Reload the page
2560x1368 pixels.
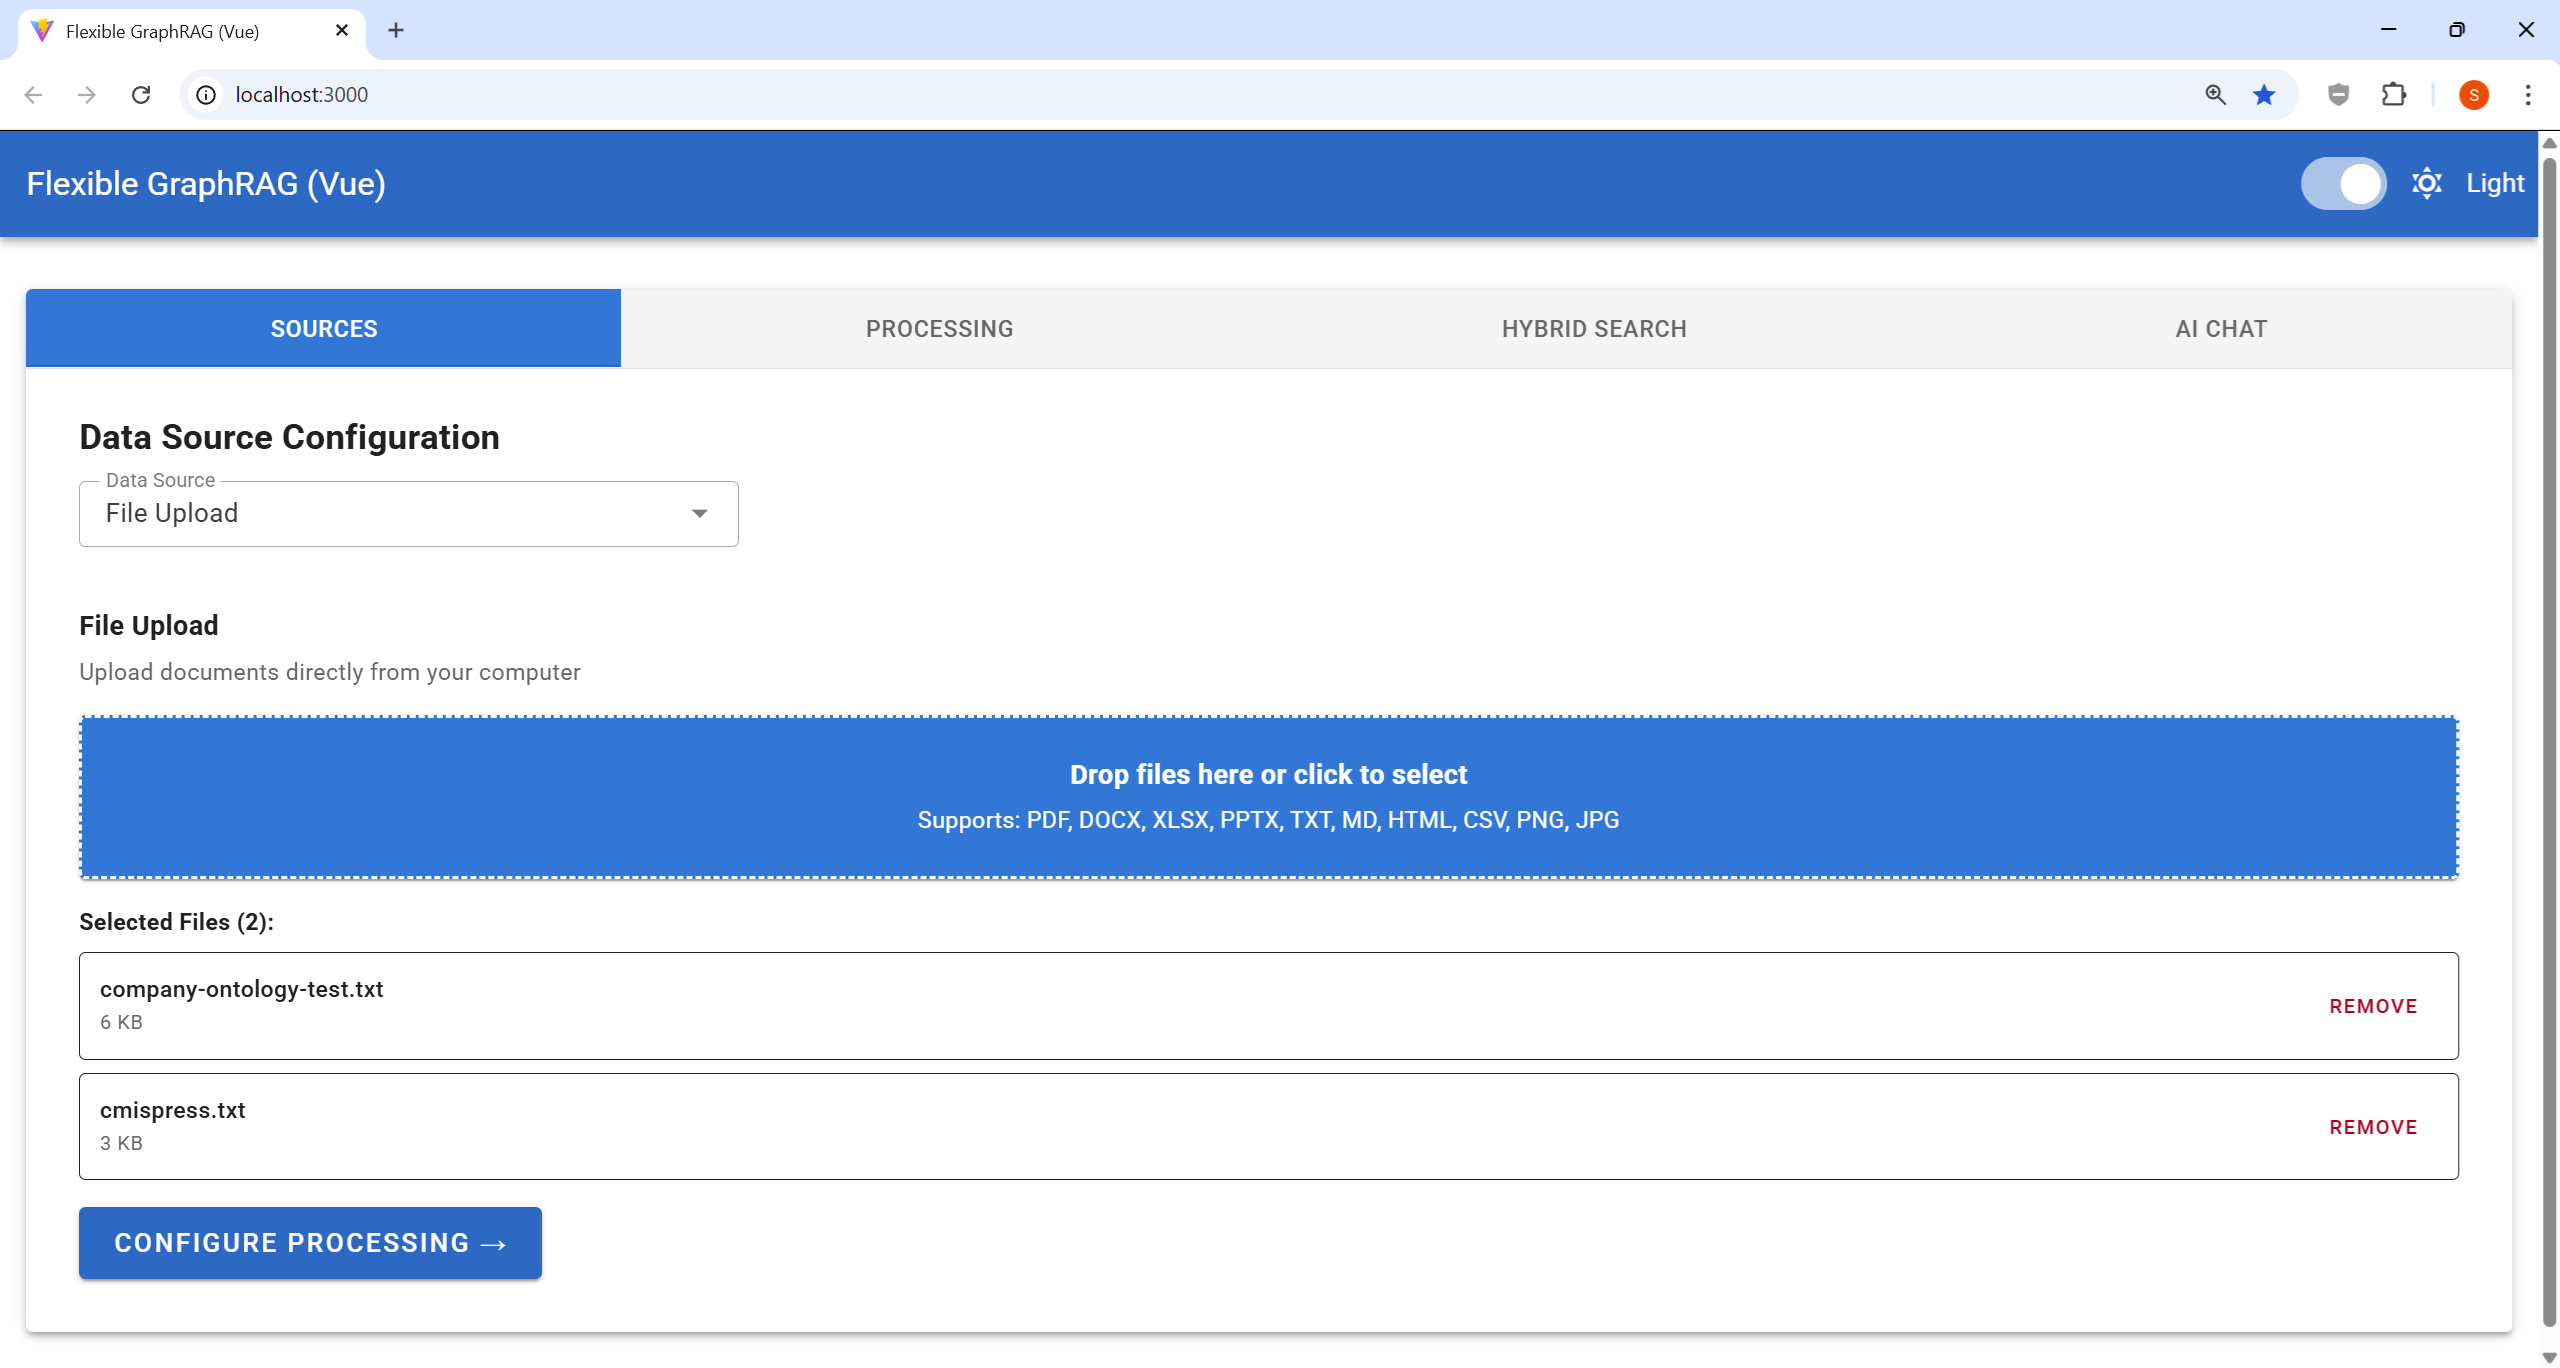[x=141, y=95]
